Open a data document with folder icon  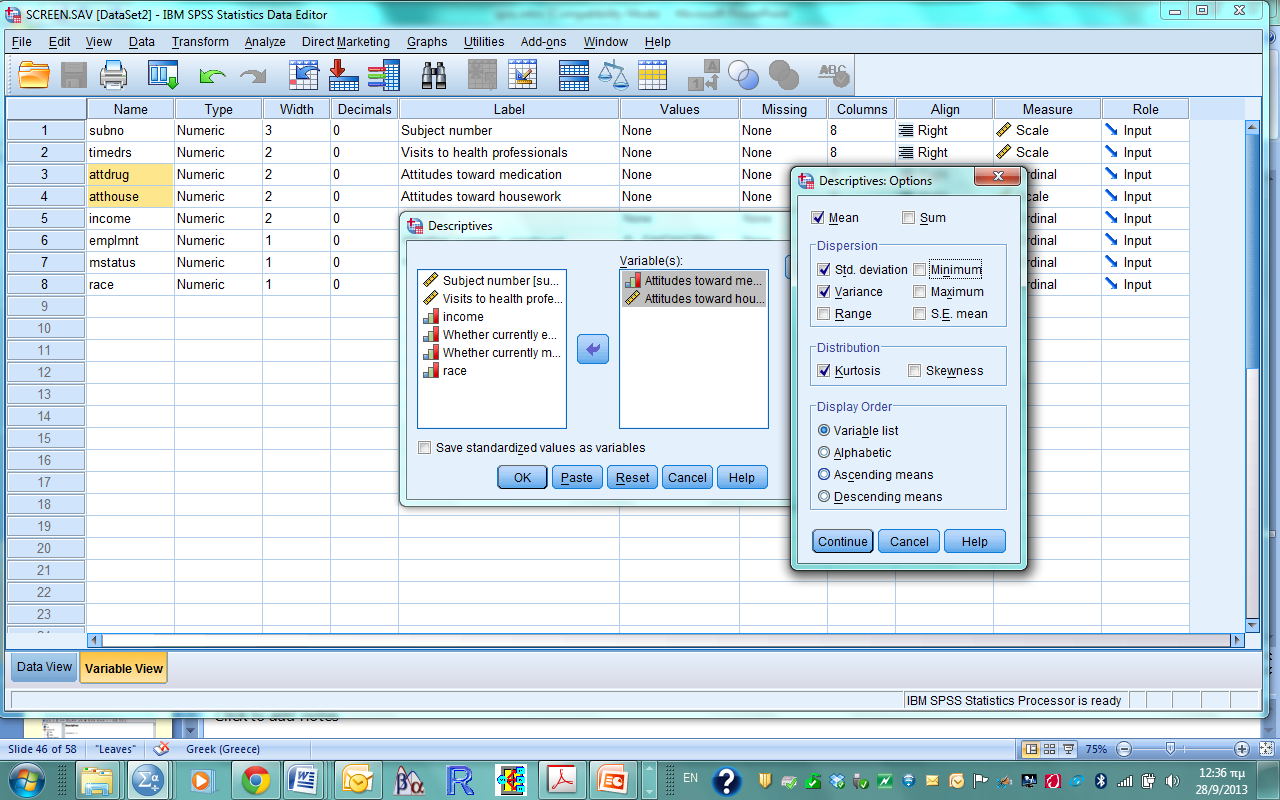tap(34, 75)
